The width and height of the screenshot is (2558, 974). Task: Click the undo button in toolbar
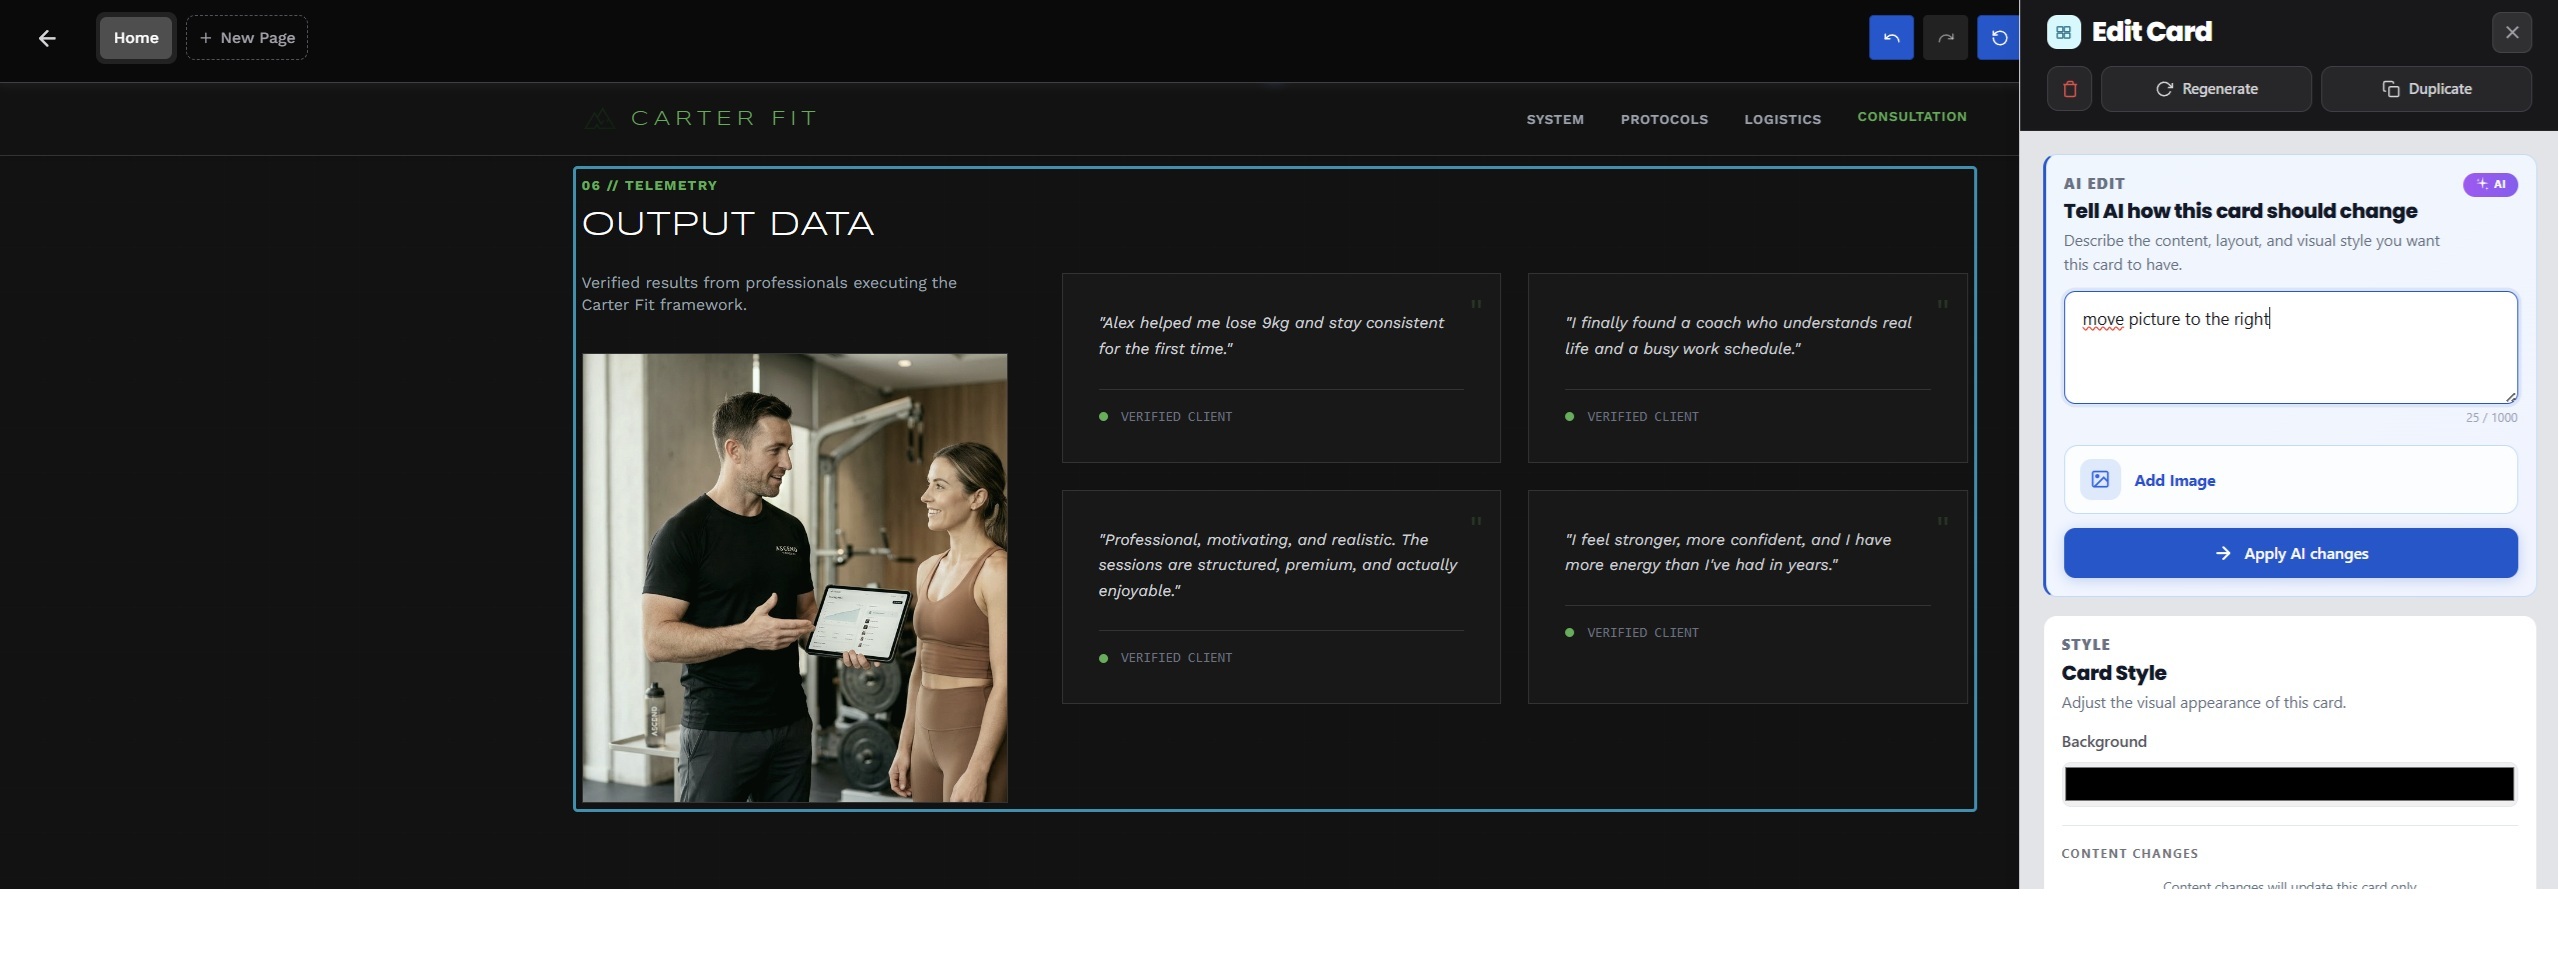click(1890, 38)
